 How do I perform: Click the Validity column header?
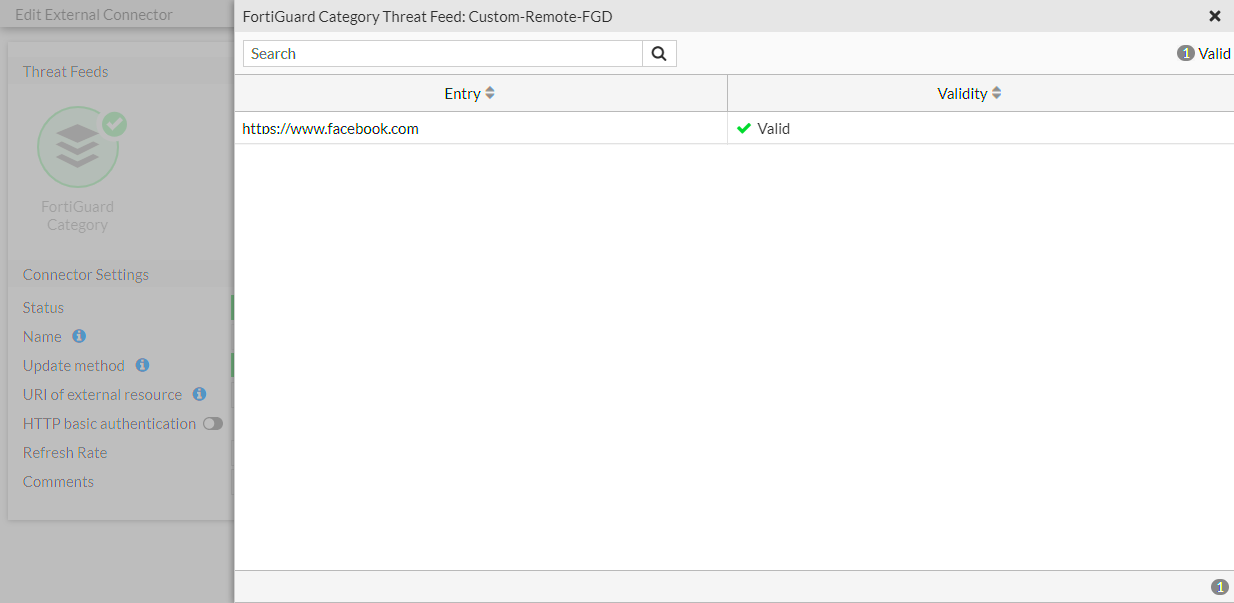pyautogui.click(x=963, y=93)
